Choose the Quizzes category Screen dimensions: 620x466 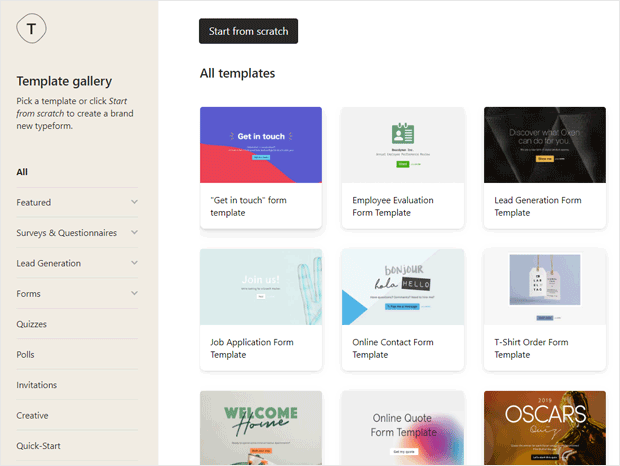coord(32,324)
